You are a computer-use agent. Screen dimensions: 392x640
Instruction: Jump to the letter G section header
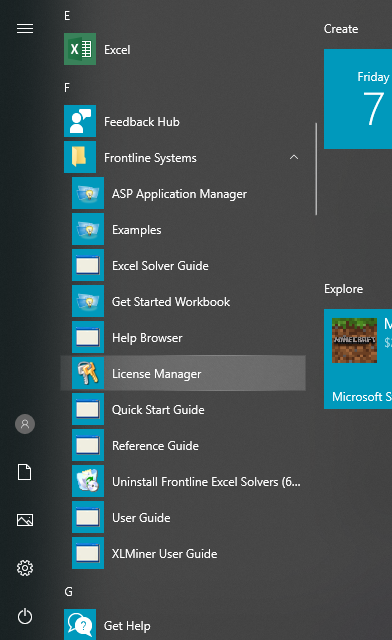[68, 591]
